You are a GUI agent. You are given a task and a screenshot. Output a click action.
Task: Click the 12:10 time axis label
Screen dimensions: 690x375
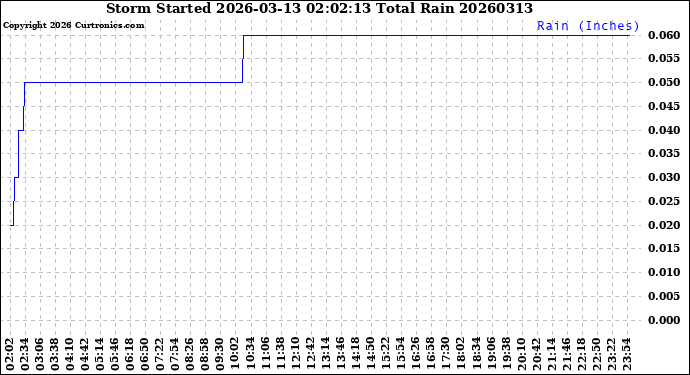point(295,354)
